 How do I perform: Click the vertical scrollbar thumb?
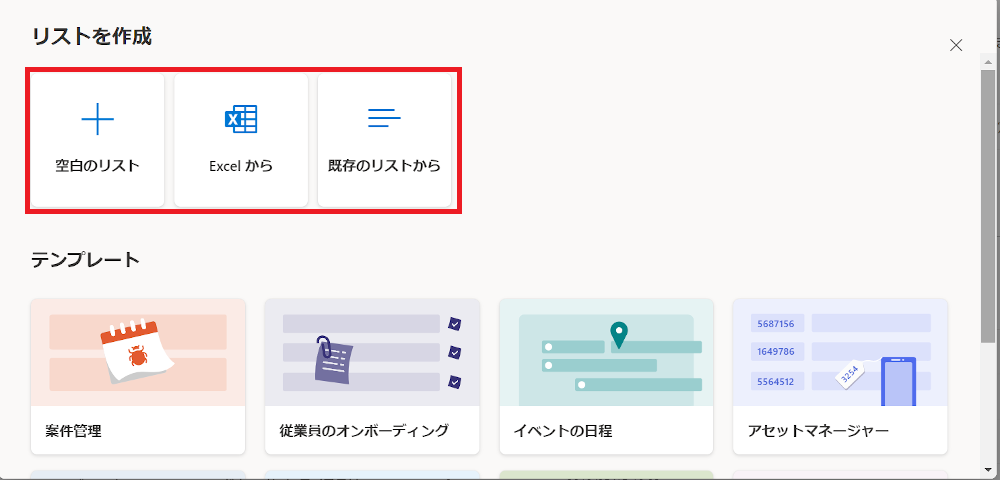click(988, 207)
